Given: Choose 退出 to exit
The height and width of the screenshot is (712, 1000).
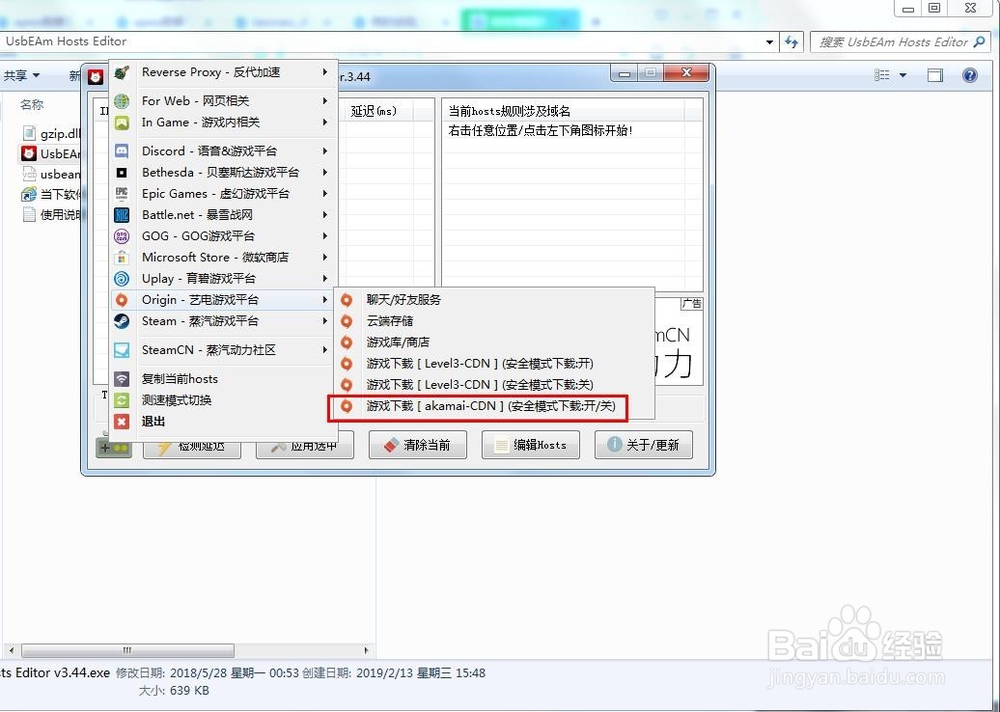Looking at the screenshot, I should pos(223,421).
